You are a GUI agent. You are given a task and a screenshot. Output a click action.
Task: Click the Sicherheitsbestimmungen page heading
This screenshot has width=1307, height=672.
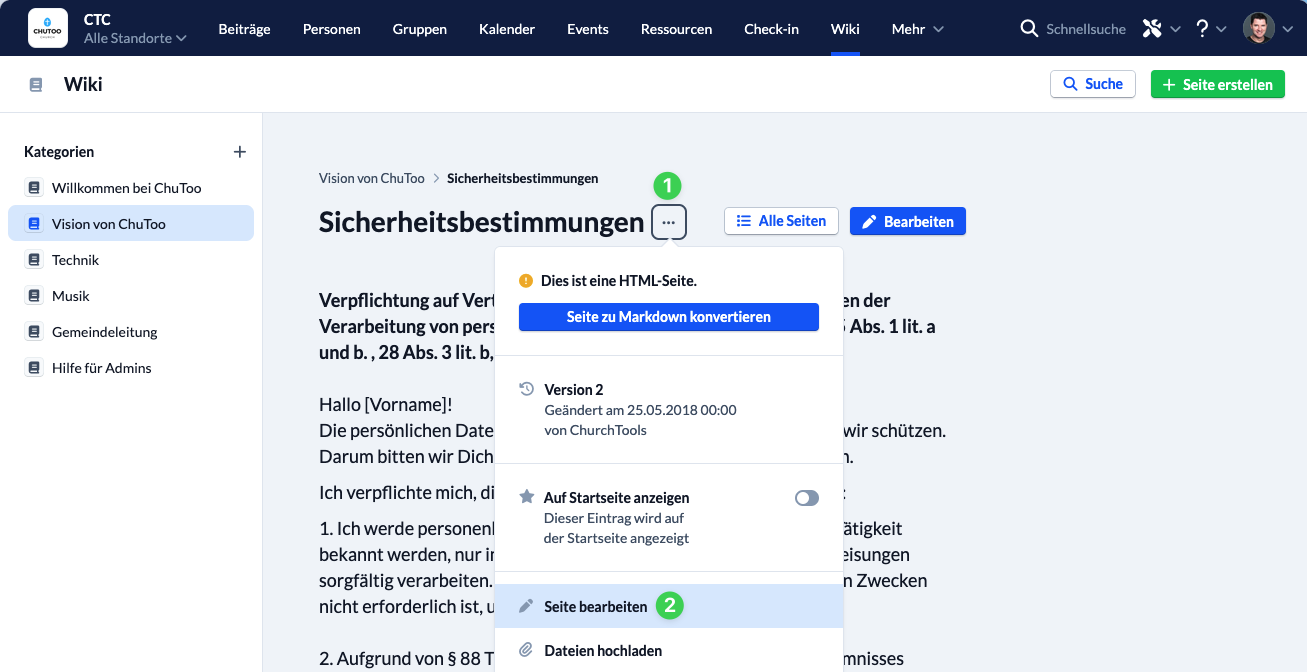click(x=481, y=222)
